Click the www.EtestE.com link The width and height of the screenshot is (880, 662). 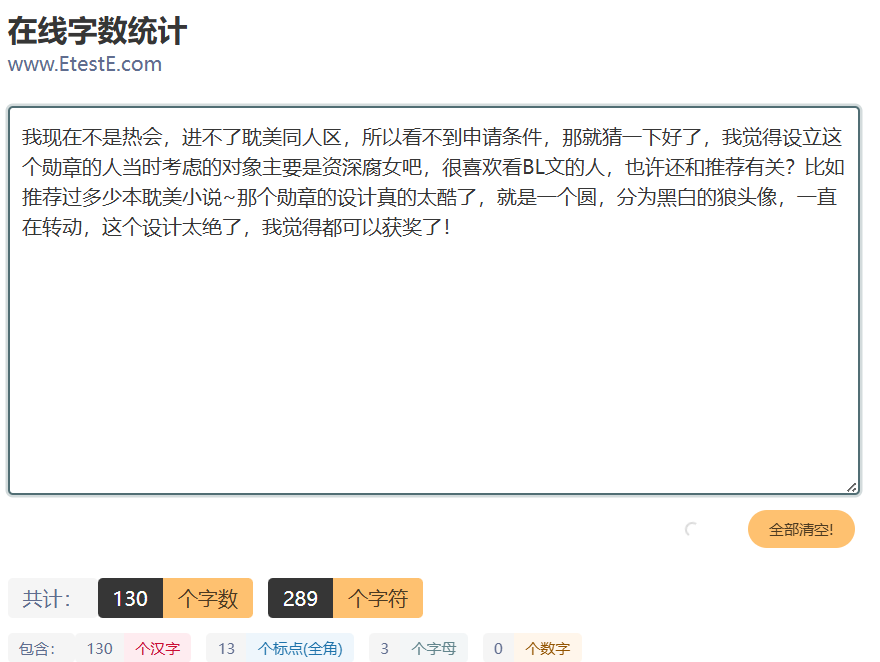pyautogui.click(x=85, y=64)
